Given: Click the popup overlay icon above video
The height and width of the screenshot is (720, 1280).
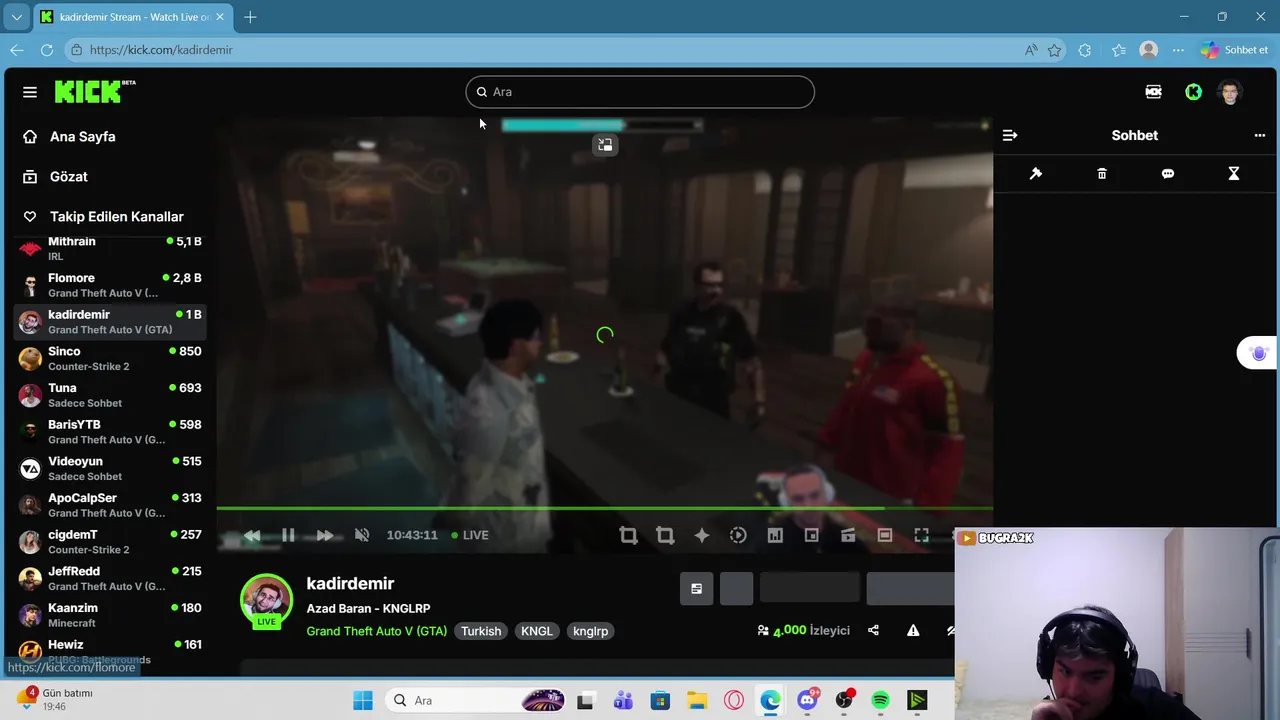Looking at the screenshot, I should tap(605, 145).
